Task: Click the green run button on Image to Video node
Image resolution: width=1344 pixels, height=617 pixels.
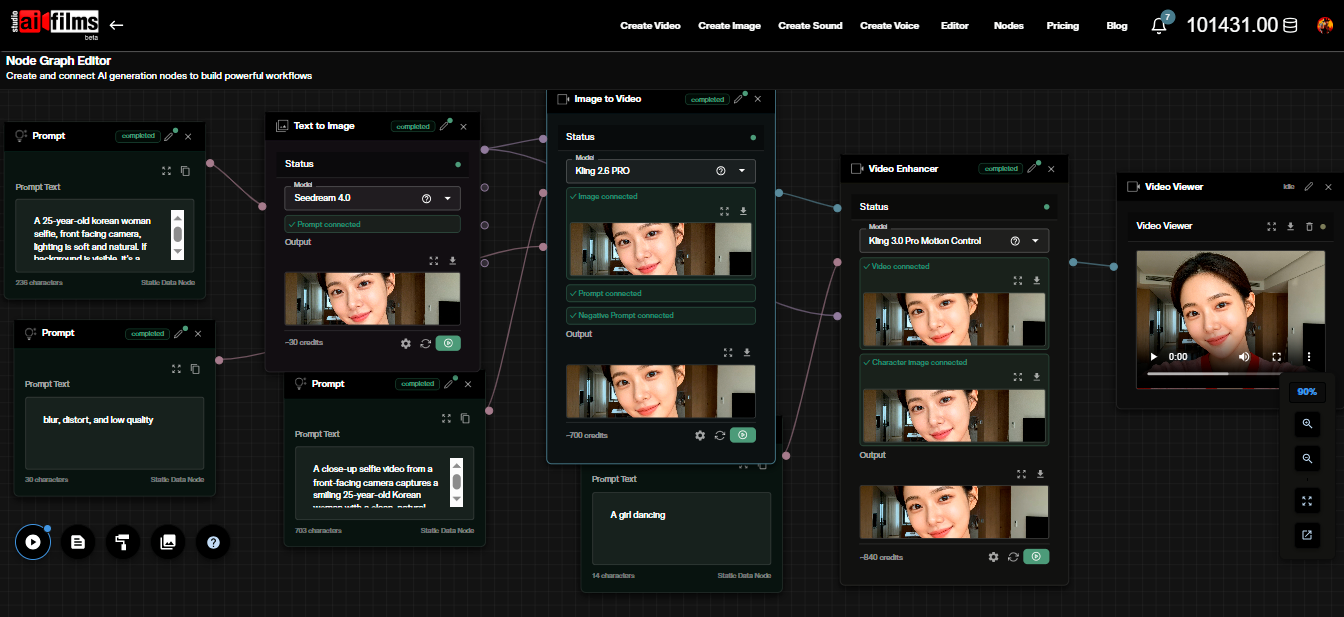Action: [x=743, y=435]
